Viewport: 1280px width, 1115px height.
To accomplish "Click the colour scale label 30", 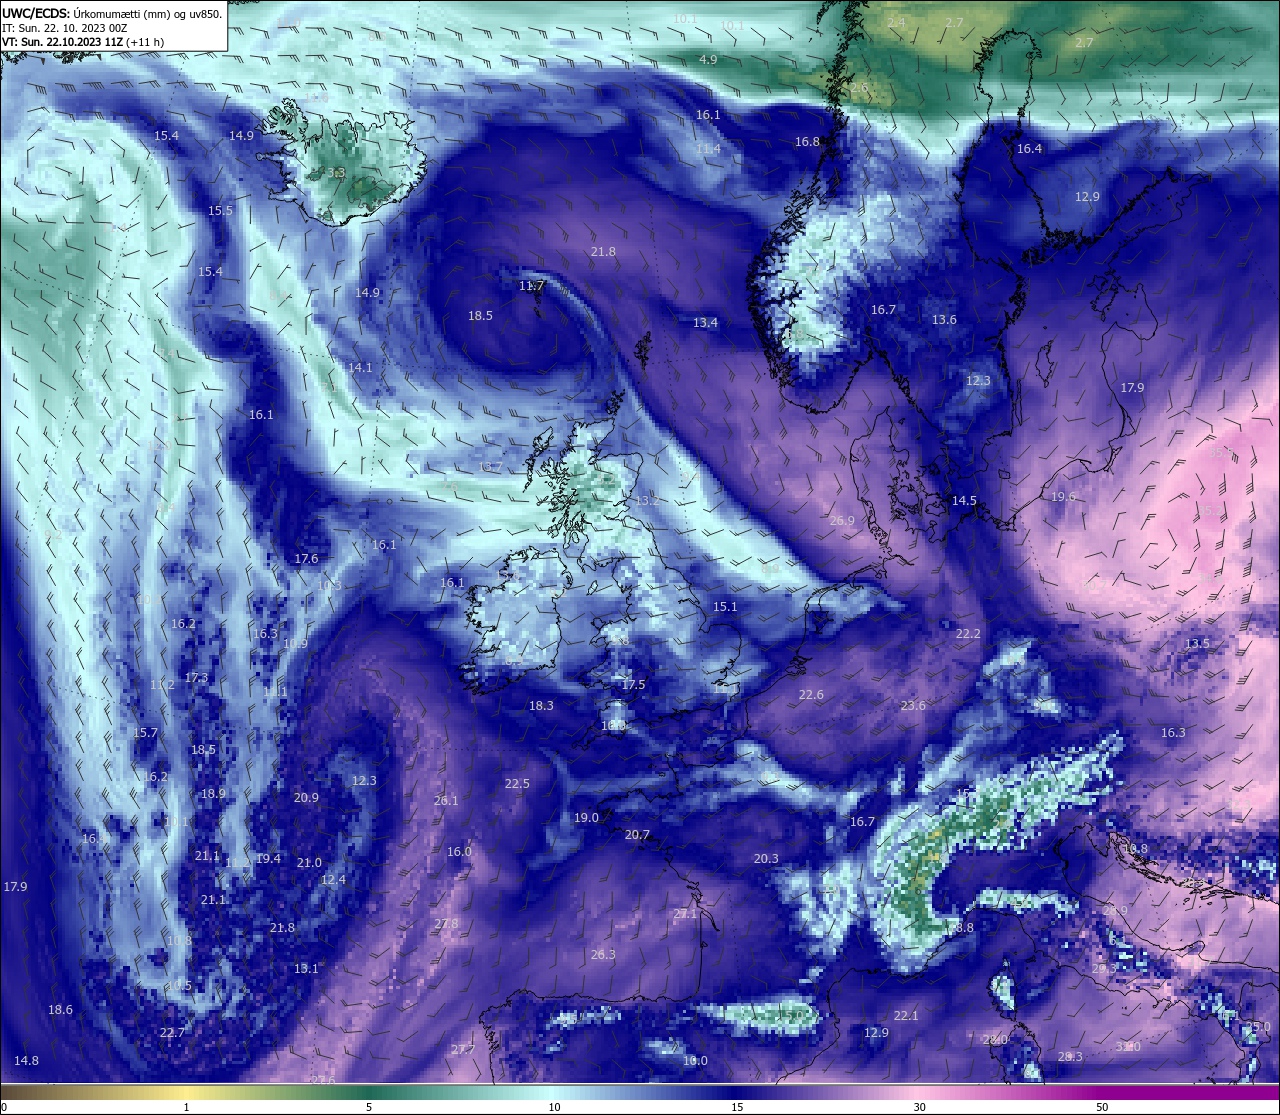I will (x=919, y=1107).
